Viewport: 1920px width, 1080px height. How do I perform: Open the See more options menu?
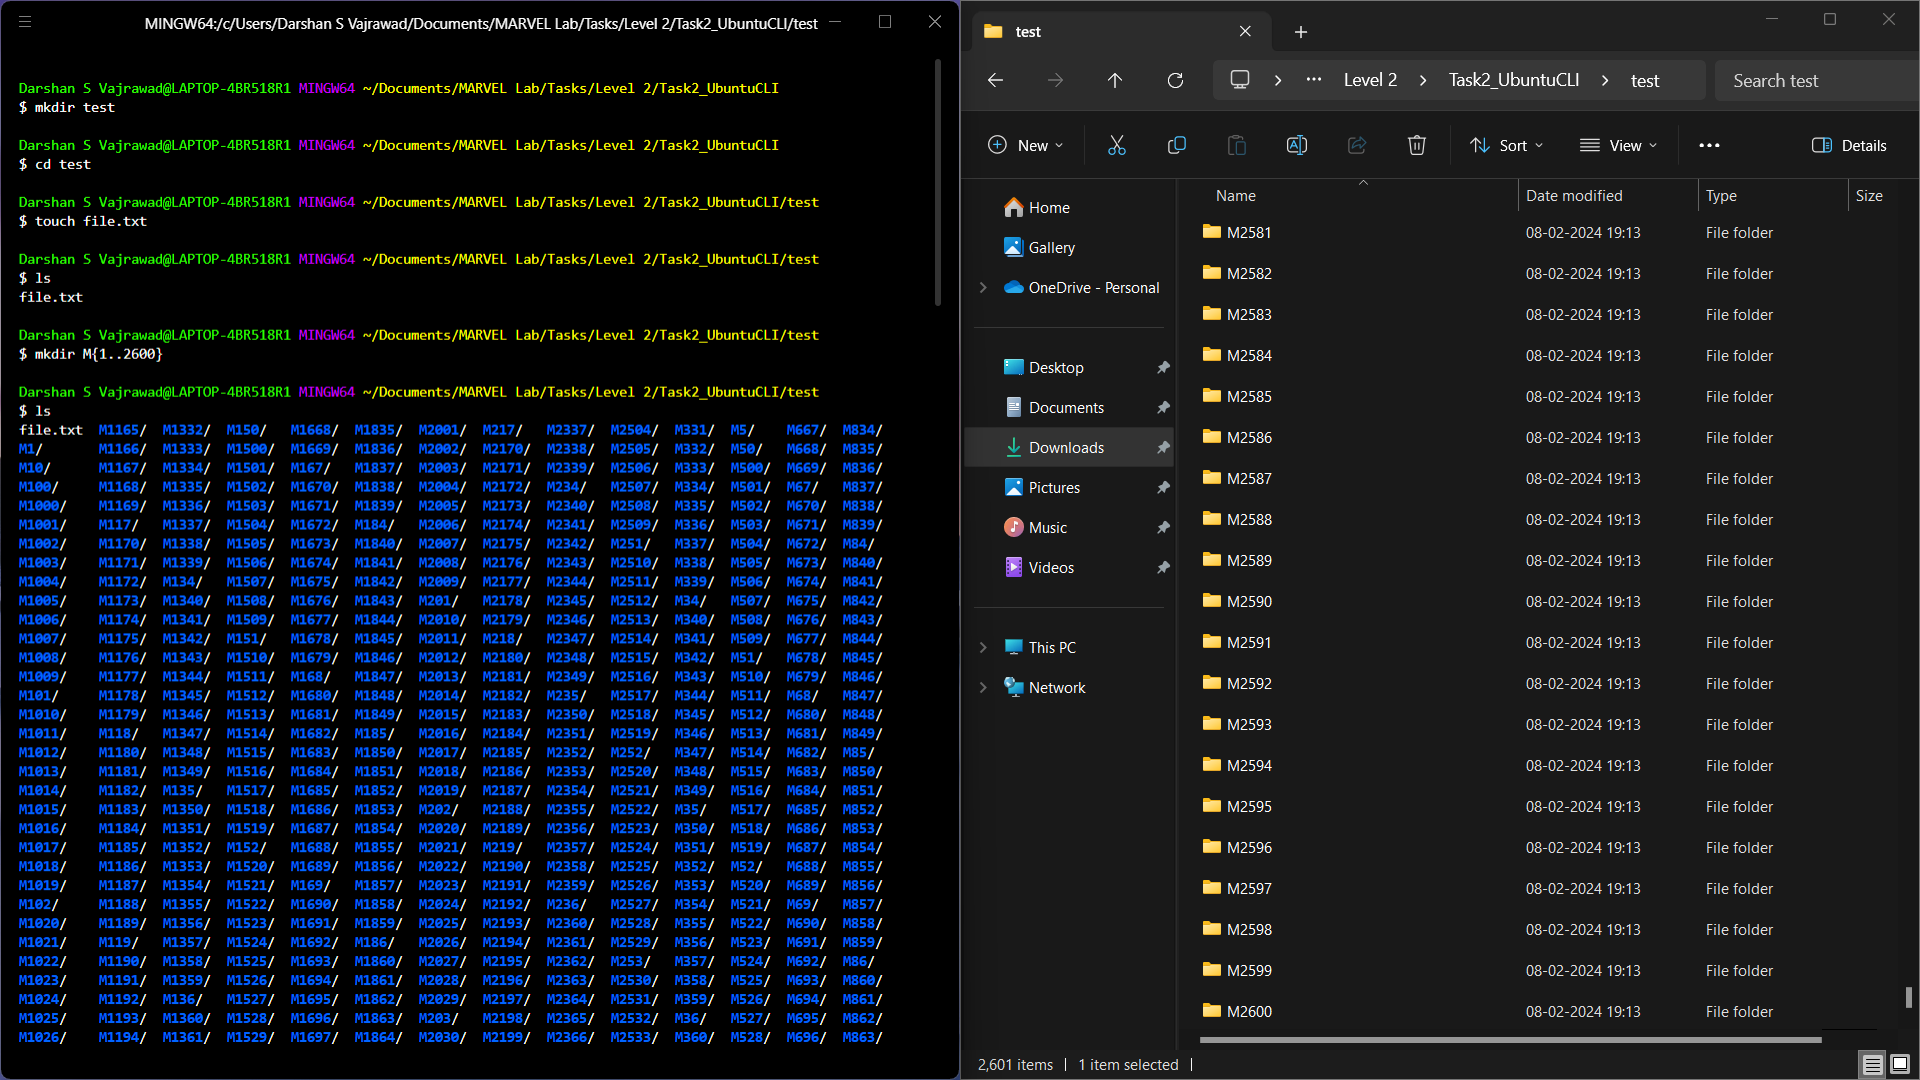(x=1709, y=146)
